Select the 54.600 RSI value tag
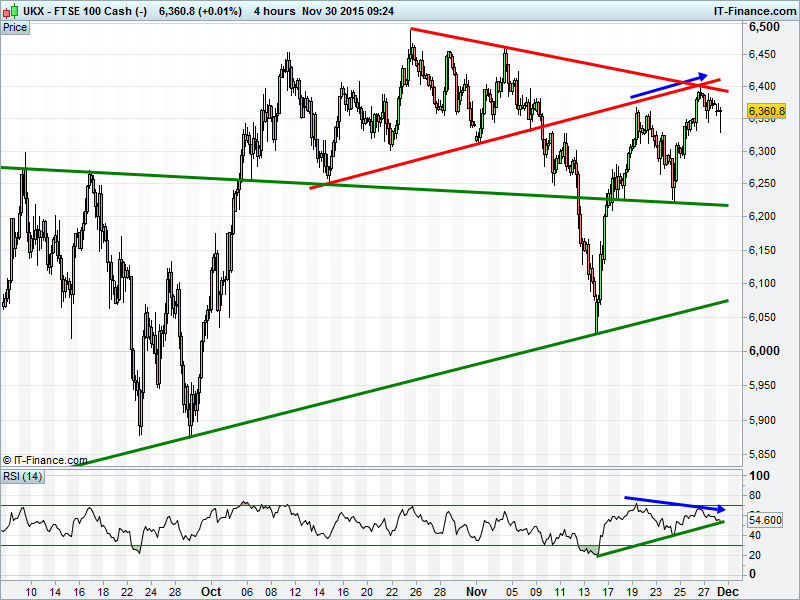 click(765, 520)
